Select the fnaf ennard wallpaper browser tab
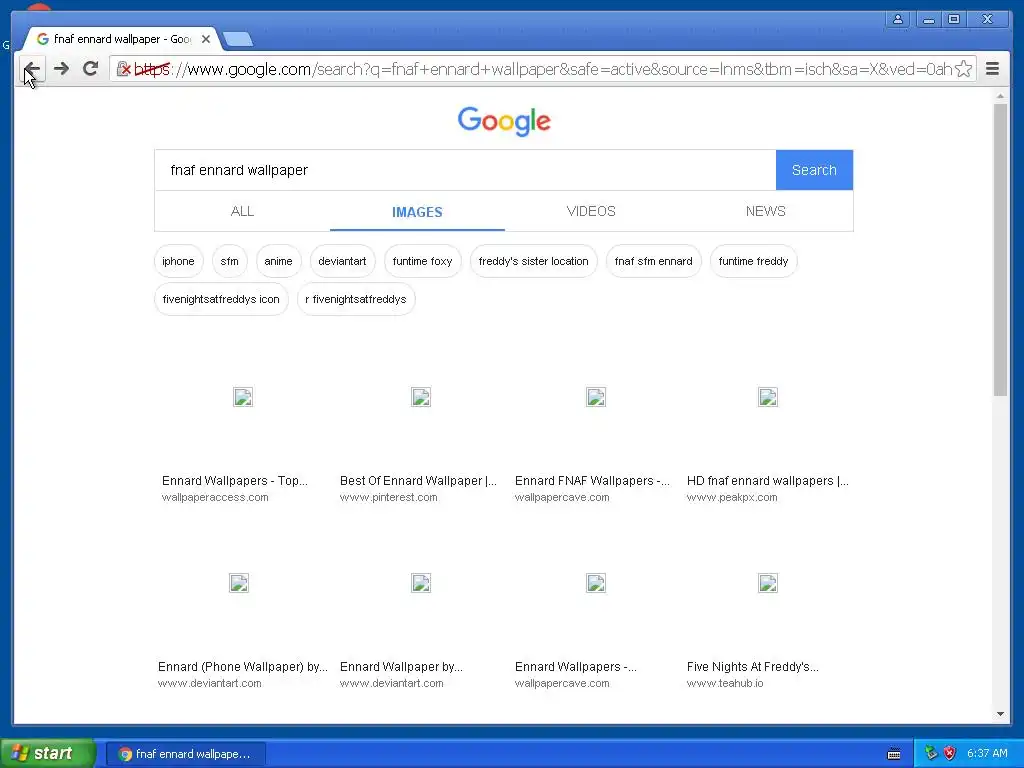Viewport: 1024px width, 768px height. point(121,39)
